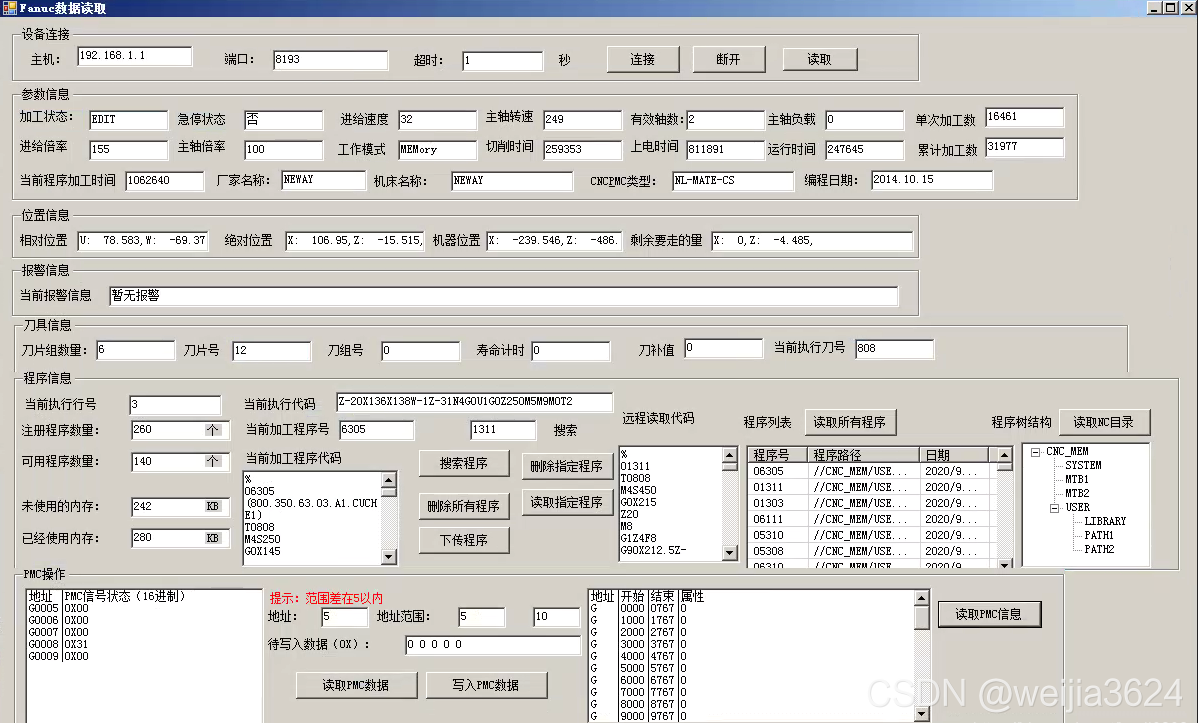This screenshot has width=1198, height=723.
Task: Click scroll up arrow of current program code box
Action: [x=389, y=481]
